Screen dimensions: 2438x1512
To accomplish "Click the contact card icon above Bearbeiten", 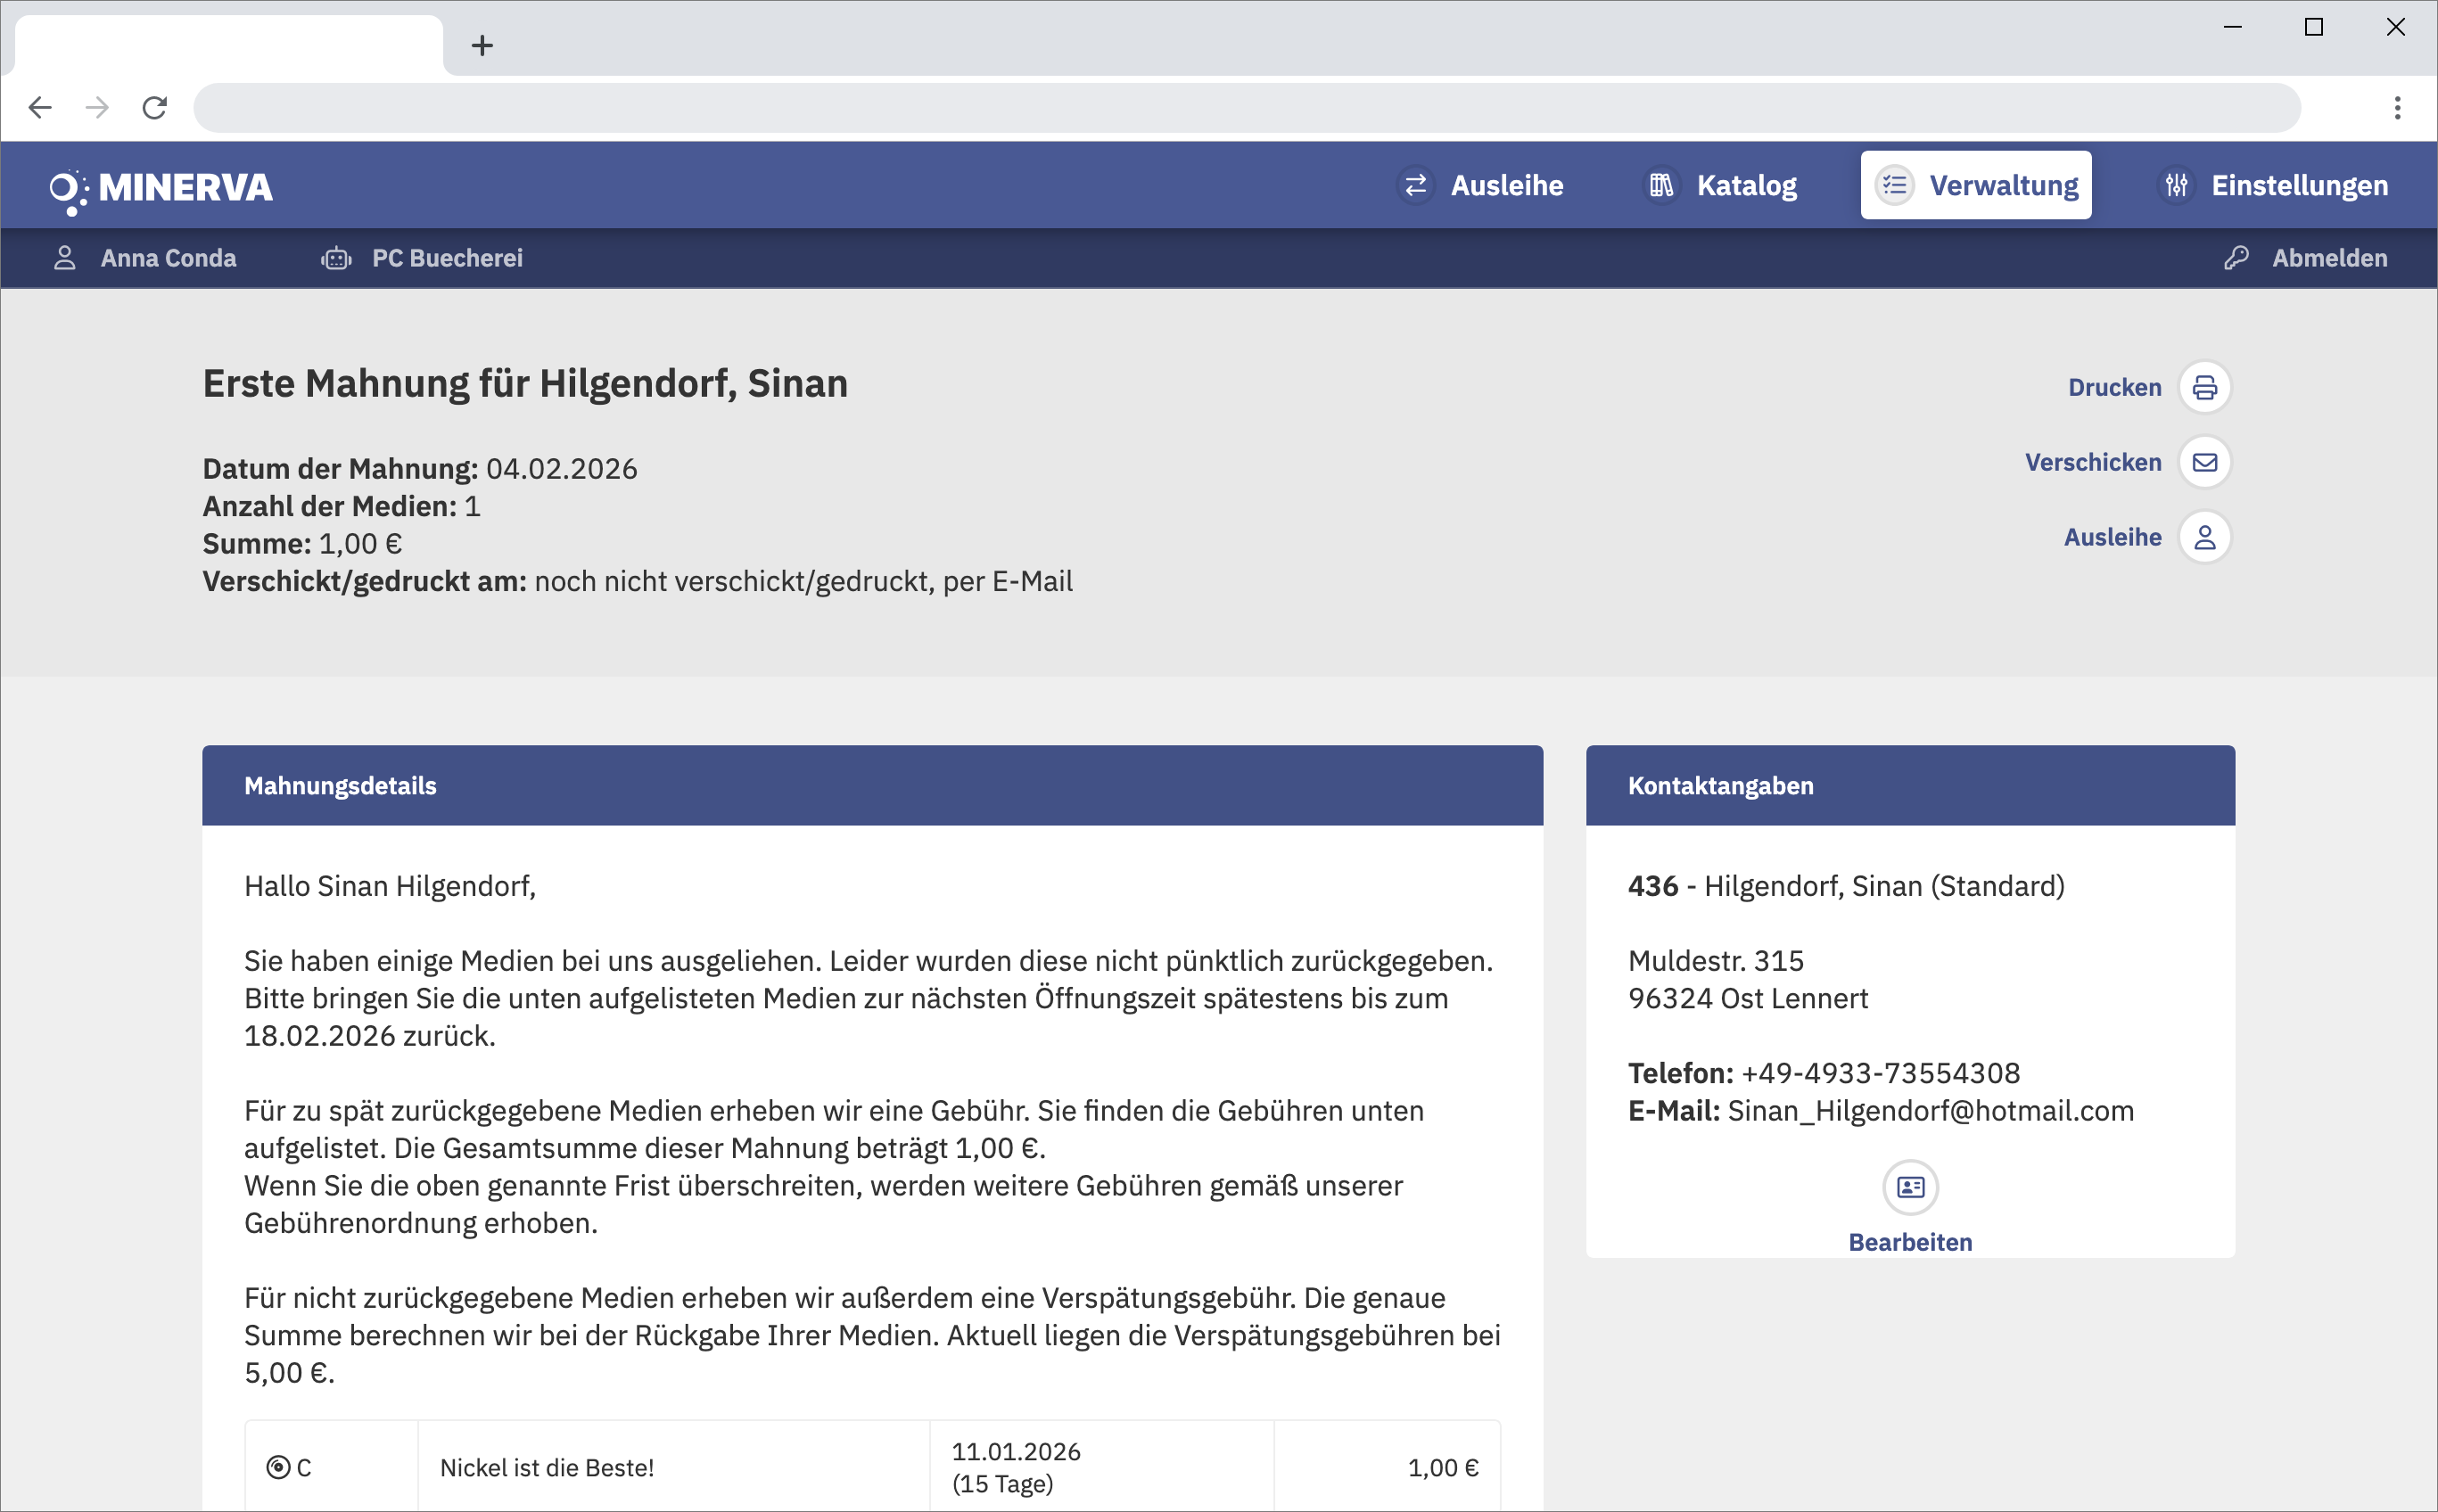I will (1910, 1187).
